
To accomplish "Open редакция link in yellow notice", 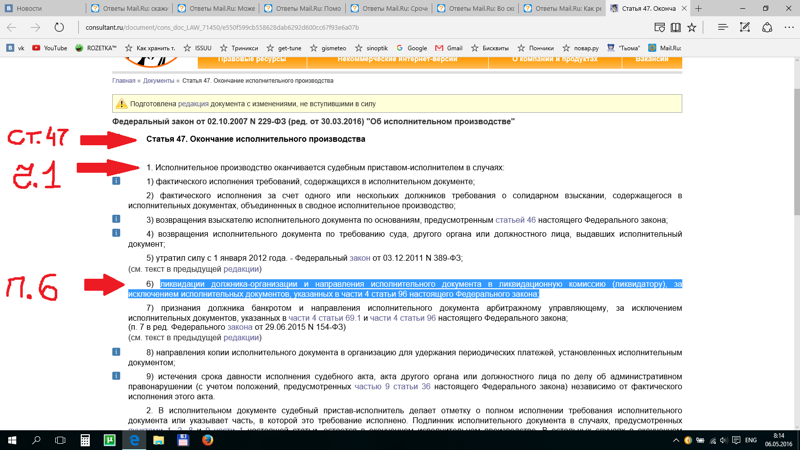I will click(x=193, y=104).
